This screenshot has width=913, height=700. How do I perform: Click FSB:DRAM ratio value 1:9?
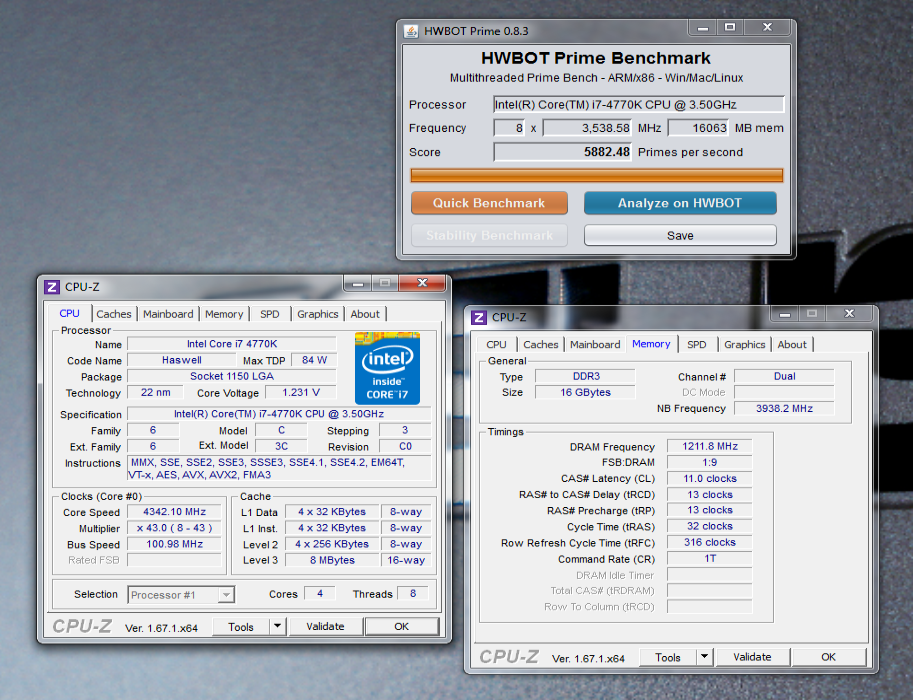coord(710,462)
